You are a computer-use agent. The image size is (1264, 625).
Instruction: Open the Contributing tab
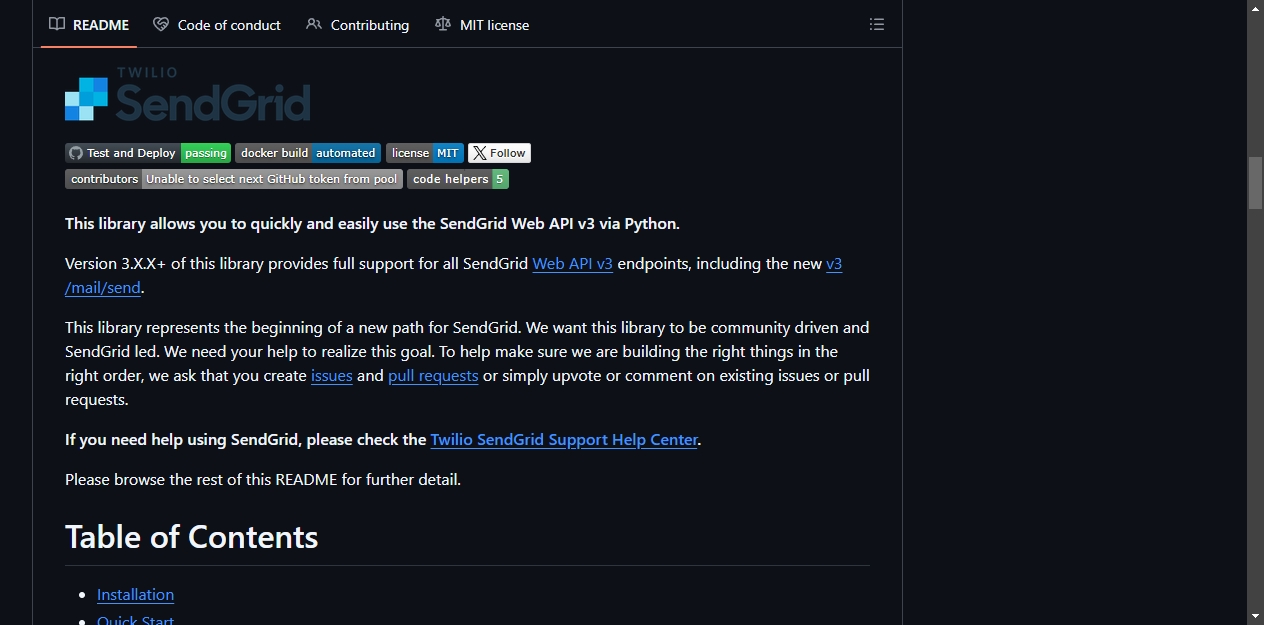[357, 24]
